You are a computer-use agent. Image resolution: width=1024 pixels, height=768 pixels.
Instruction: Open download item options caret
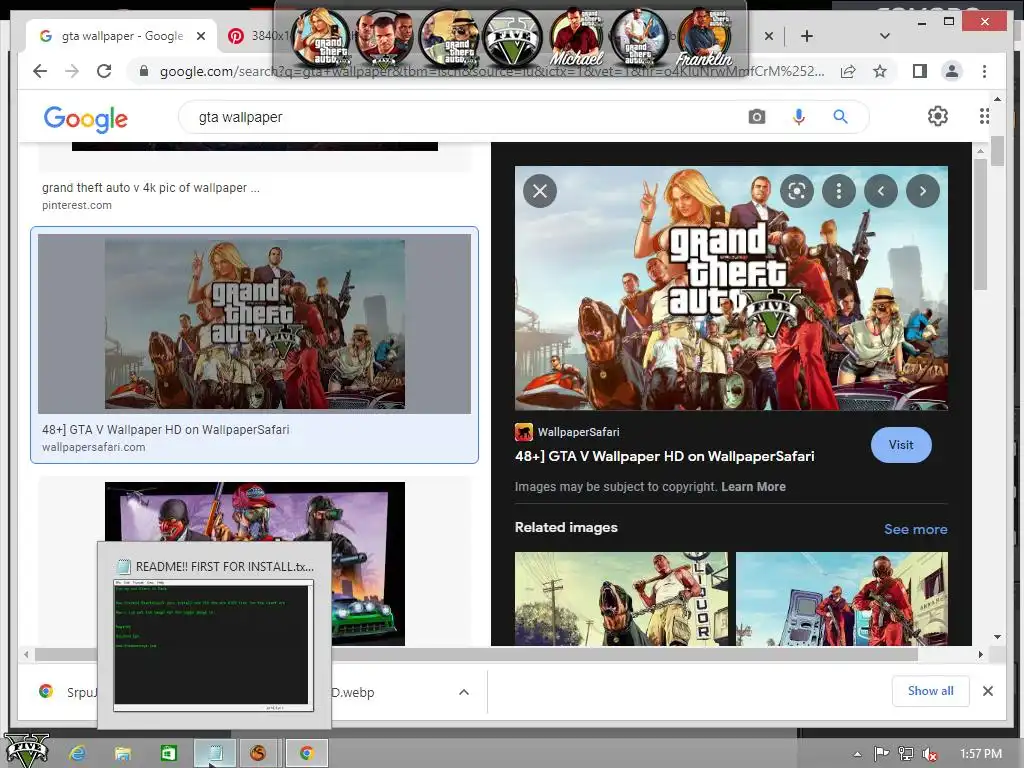[464, 692]
